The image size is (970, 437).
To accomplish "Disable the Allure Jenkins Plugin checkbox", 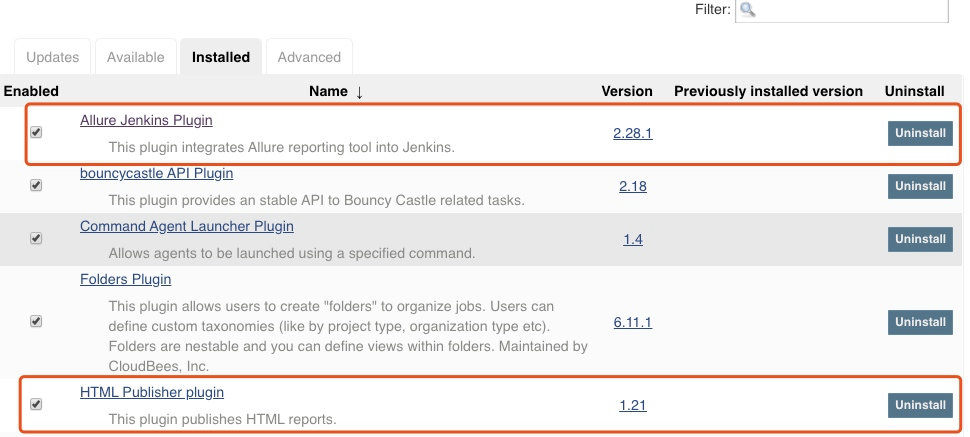I will pos(36,132).
